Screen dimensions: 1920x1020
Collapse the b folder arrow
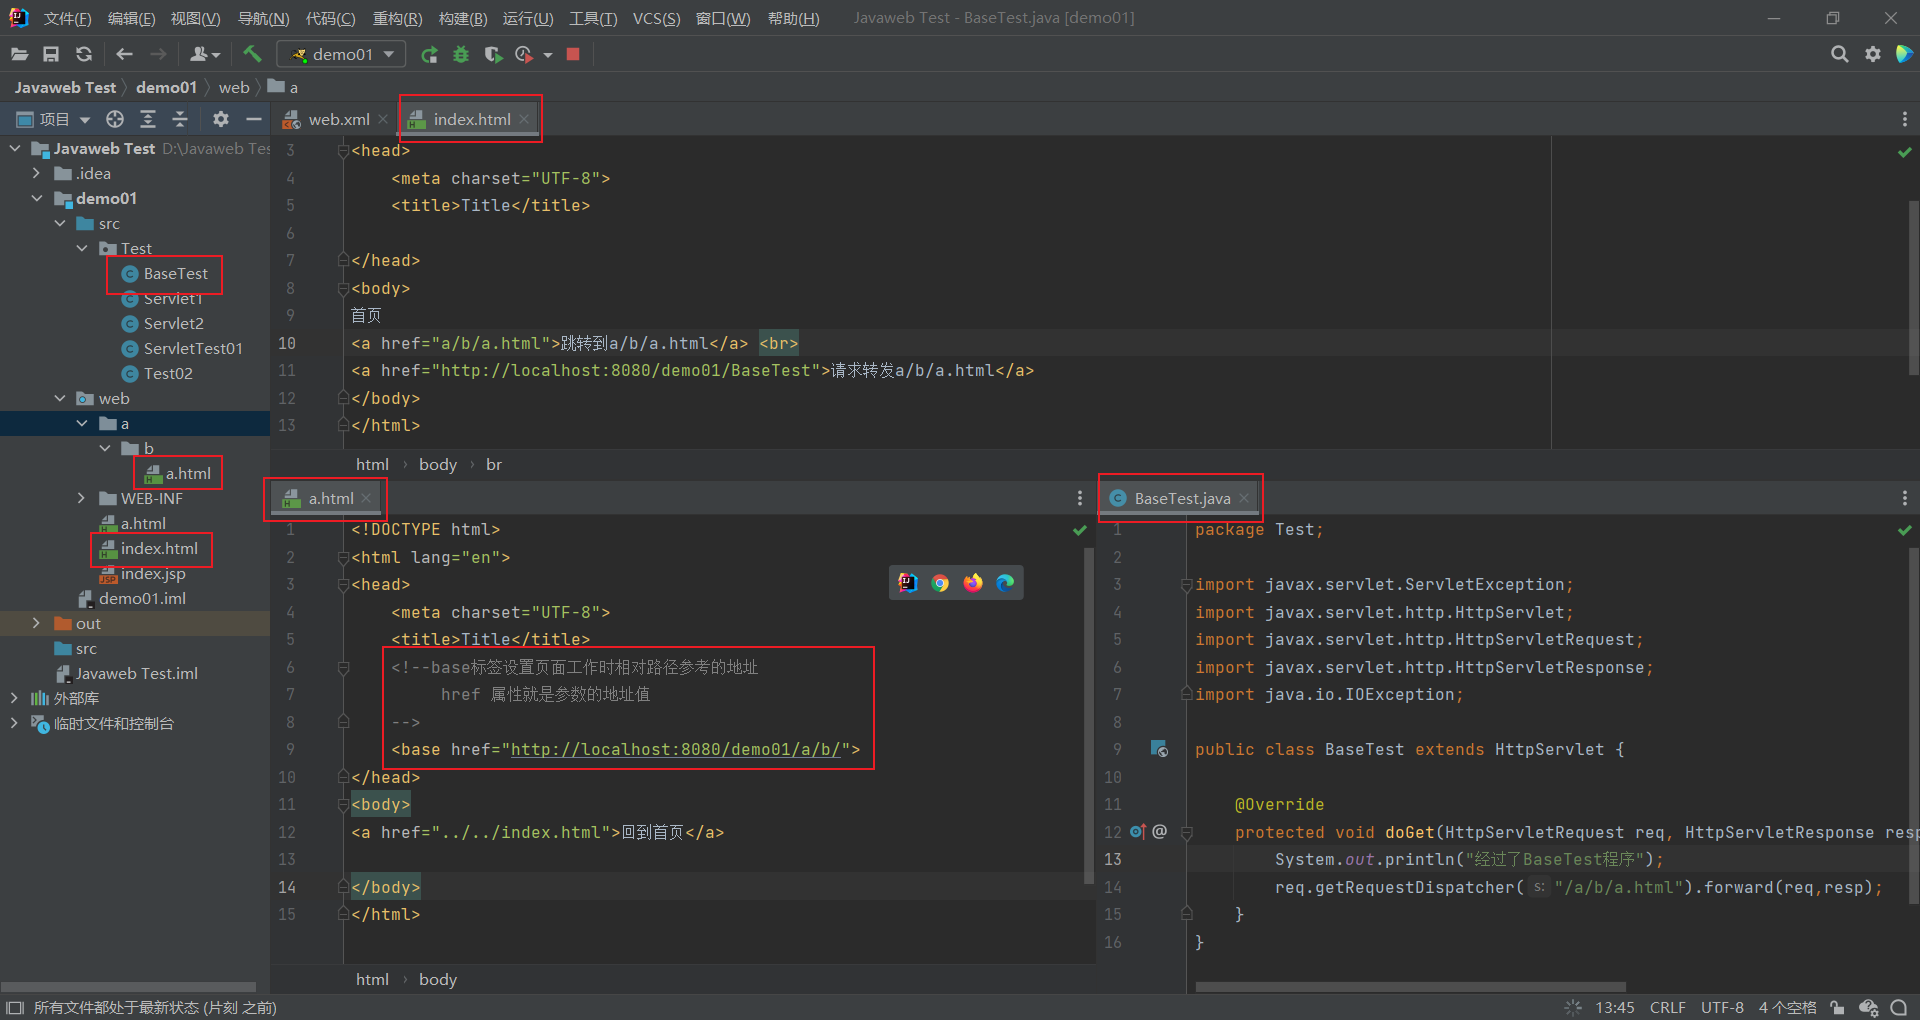coord(105,448)
